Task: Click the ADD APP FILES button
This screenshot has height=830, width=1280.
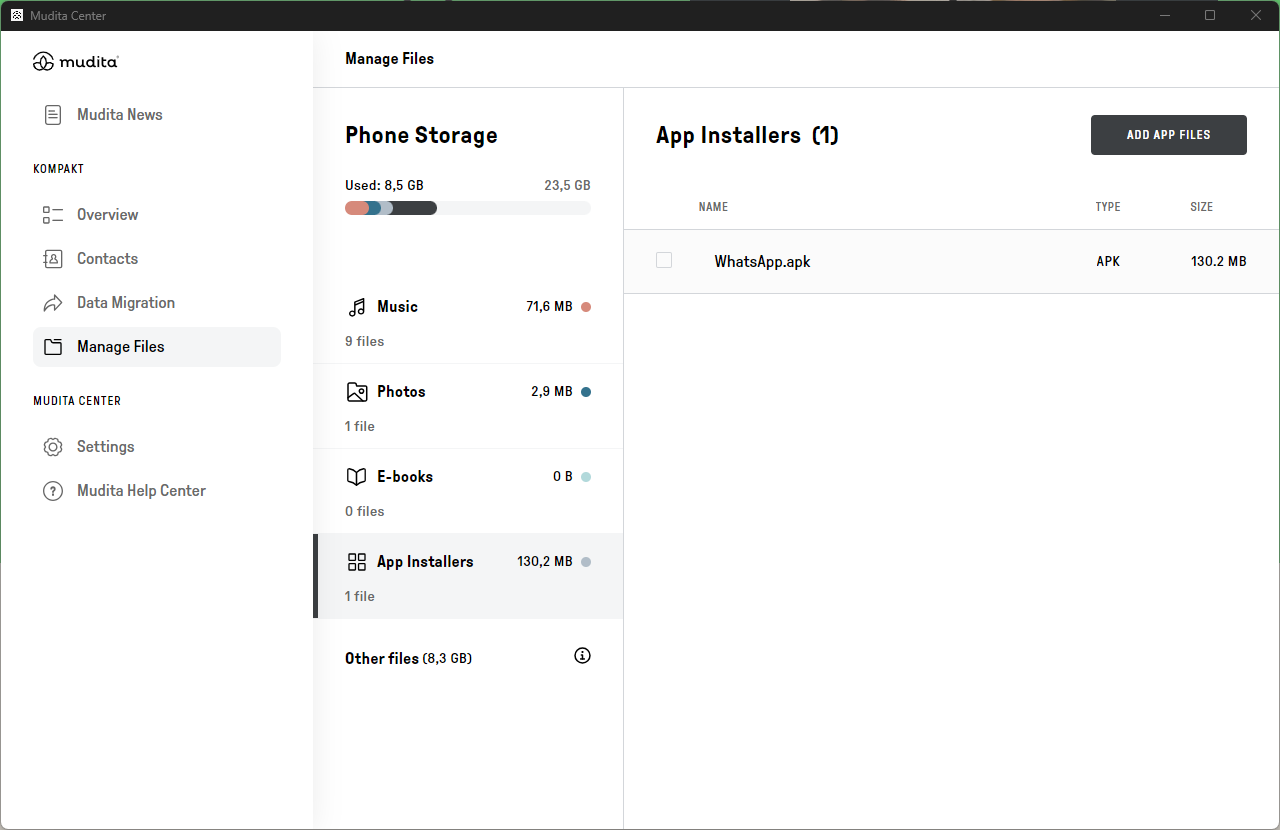Action: (x=1169, y=135)
